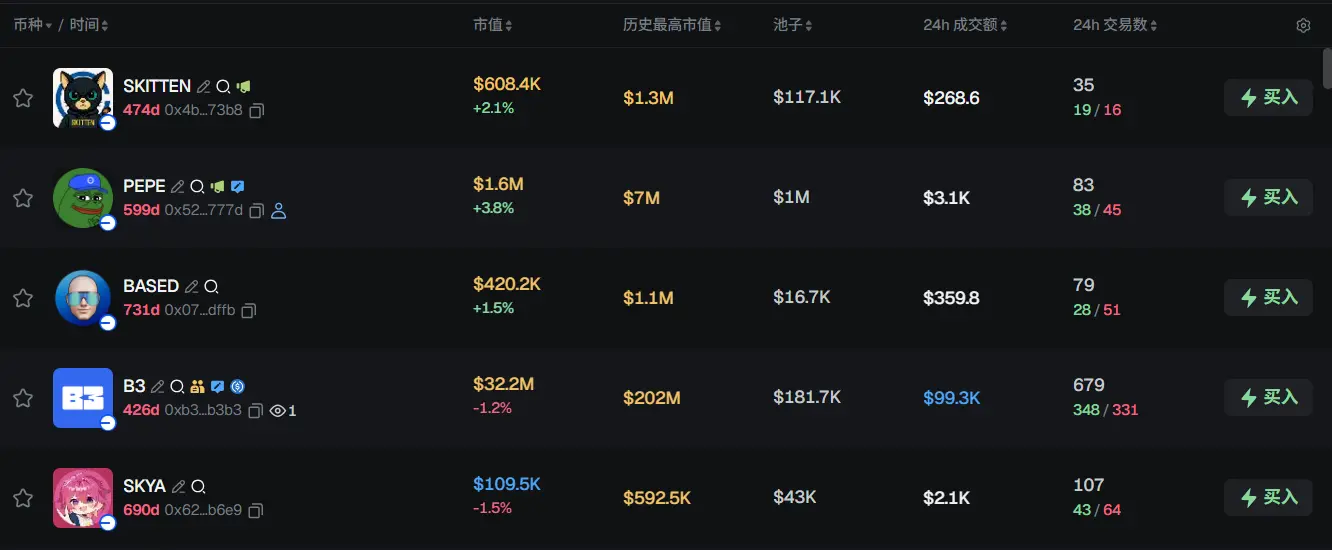Sort by 池子 column header
The height and width of the screenshot is (550, 1332).
pos(793,25)
